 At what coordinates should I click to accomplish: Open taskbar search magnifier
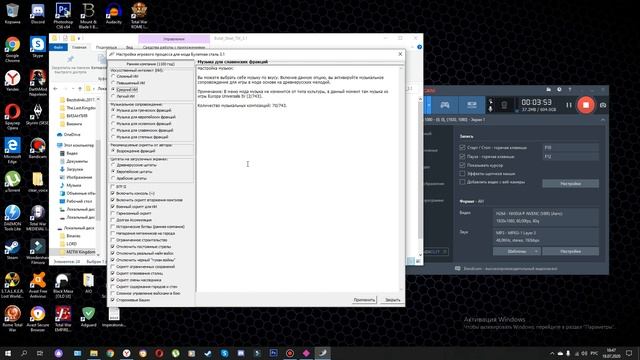24,353
